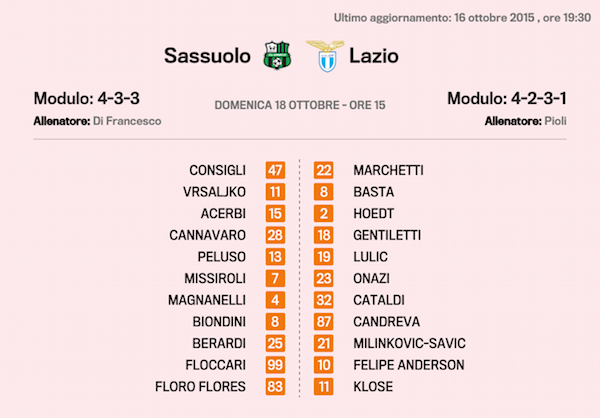Click Klose's number 11 badge
This screenshot has width=600, height=418.
tap(324, 386)
